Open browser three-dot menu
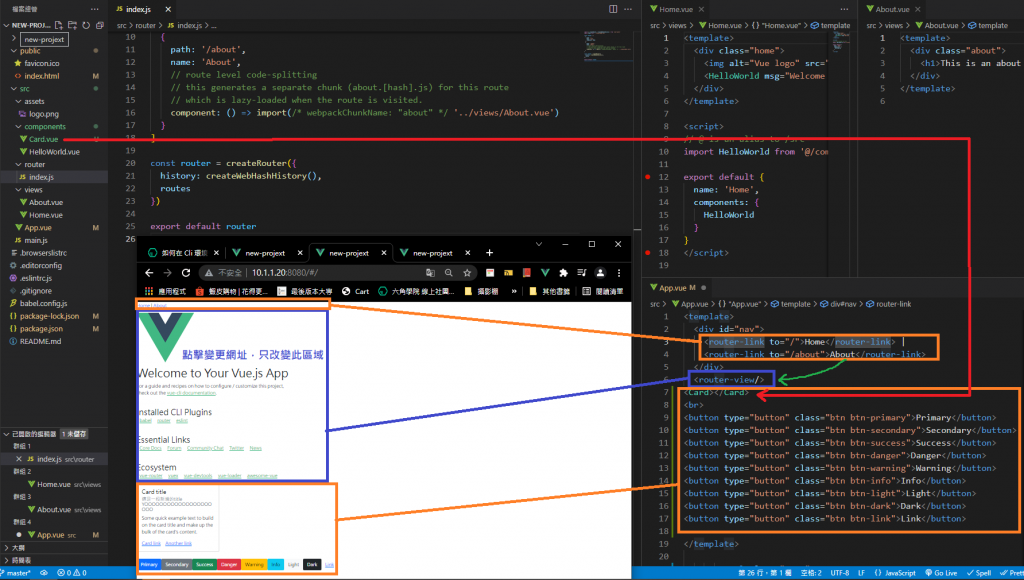1024x580 pixels. tap(618, 273)
